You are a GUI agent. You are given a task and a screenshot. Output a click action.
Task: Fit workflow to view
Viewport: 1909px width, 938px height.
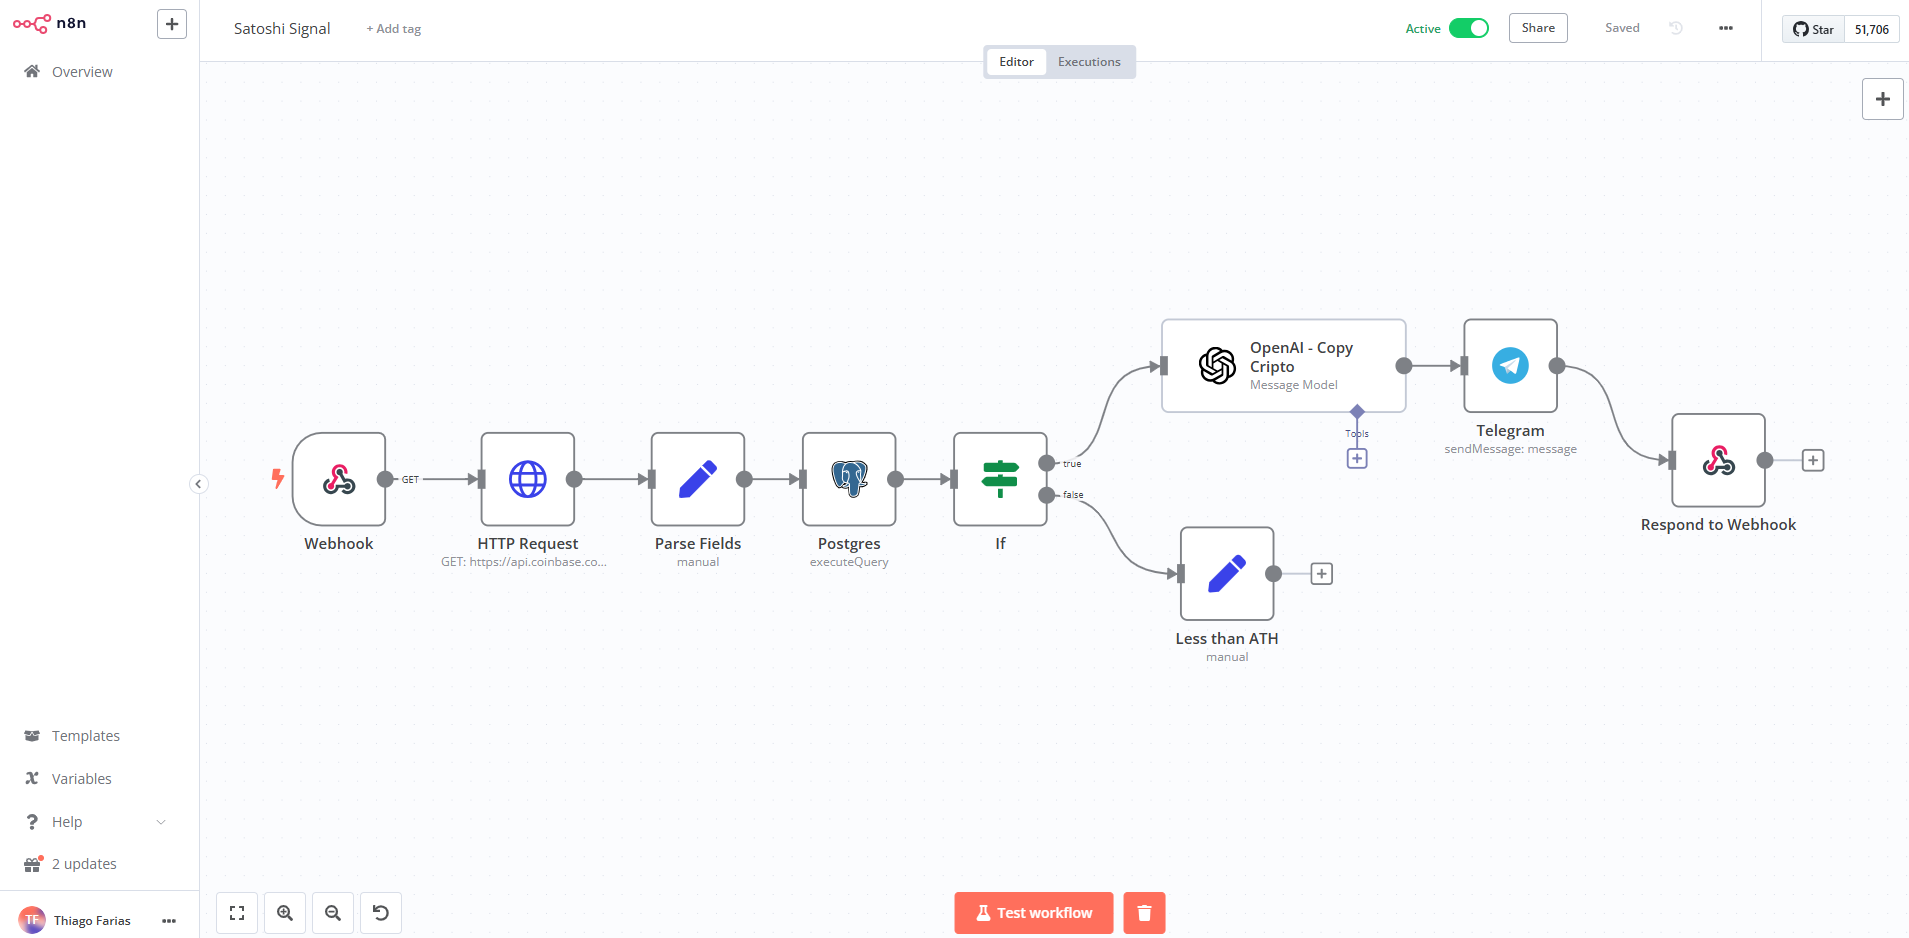click(237, 913)
